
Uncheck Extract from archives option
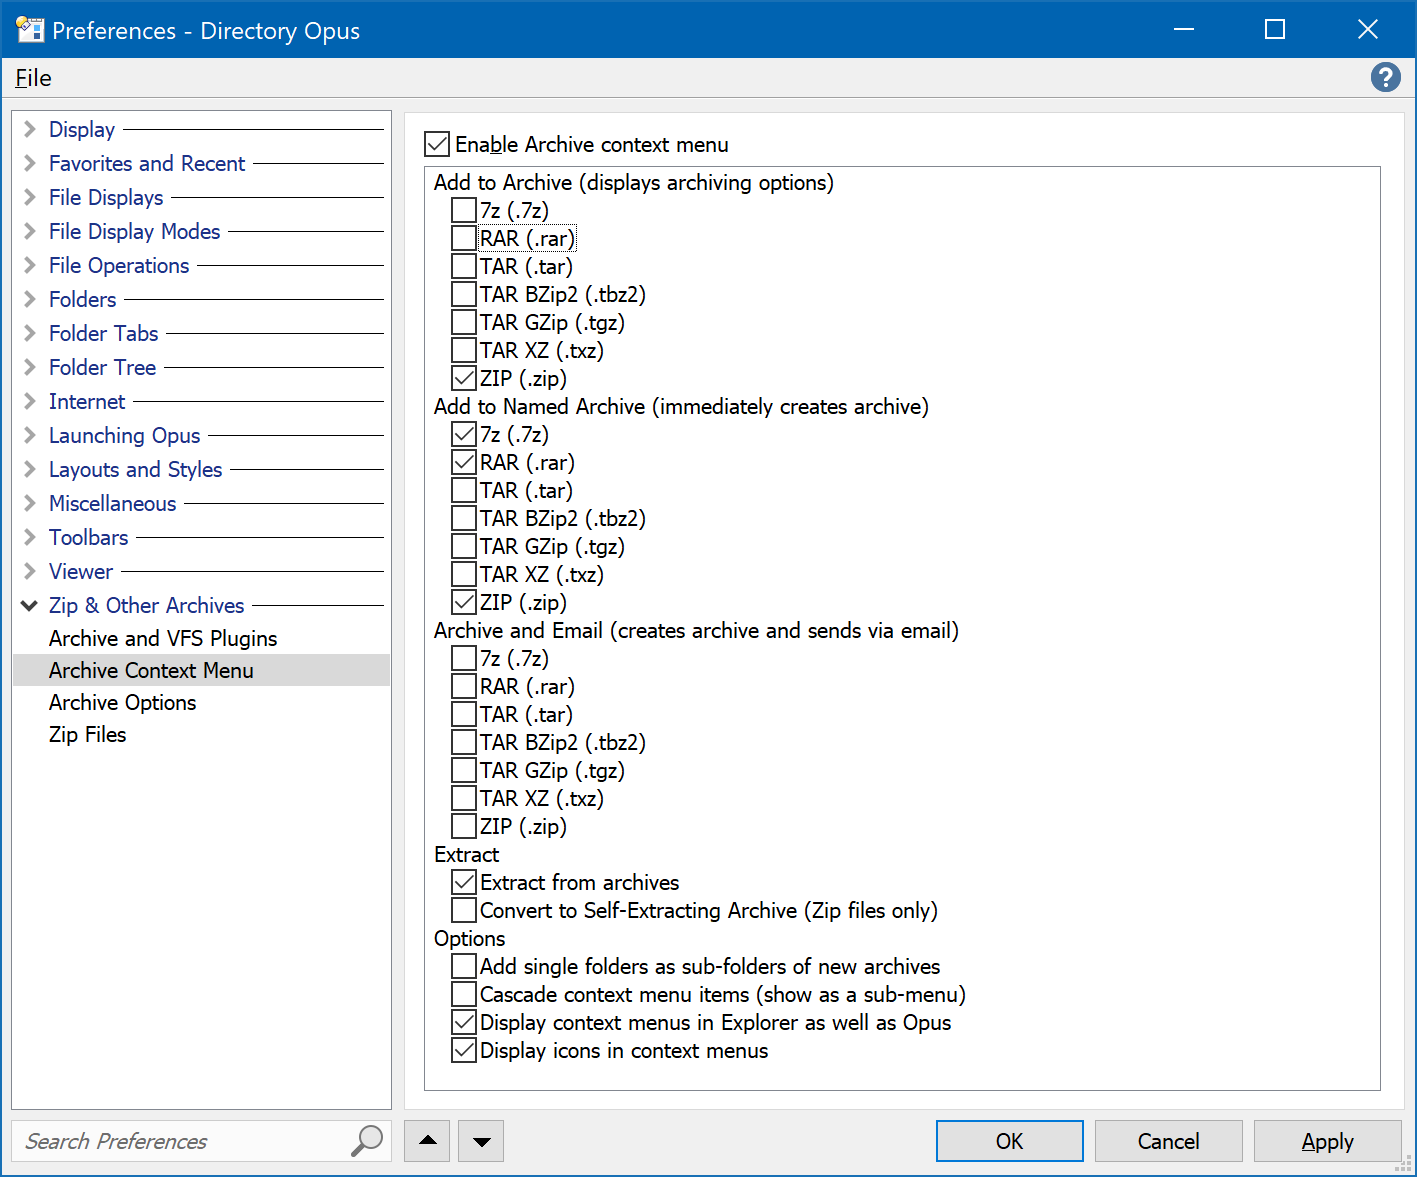(x=463, y=882)
